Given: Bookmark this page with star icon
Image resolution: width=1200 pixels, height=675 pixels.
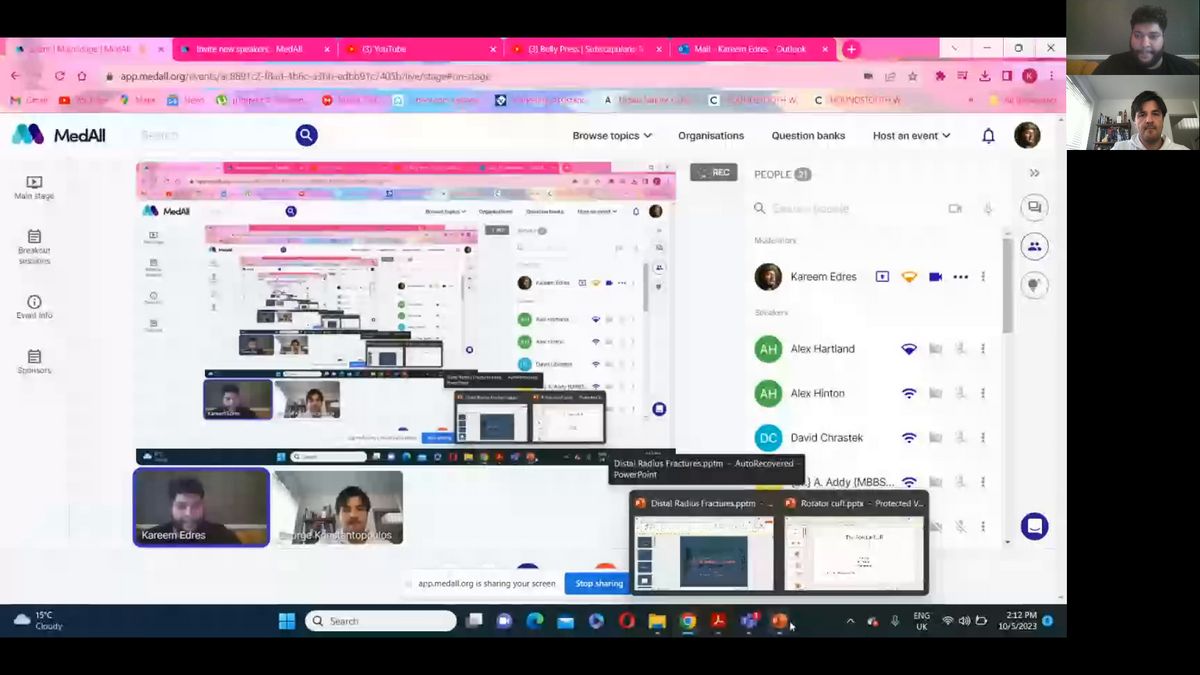Looking at the screenshot, I should click(913, 76).
